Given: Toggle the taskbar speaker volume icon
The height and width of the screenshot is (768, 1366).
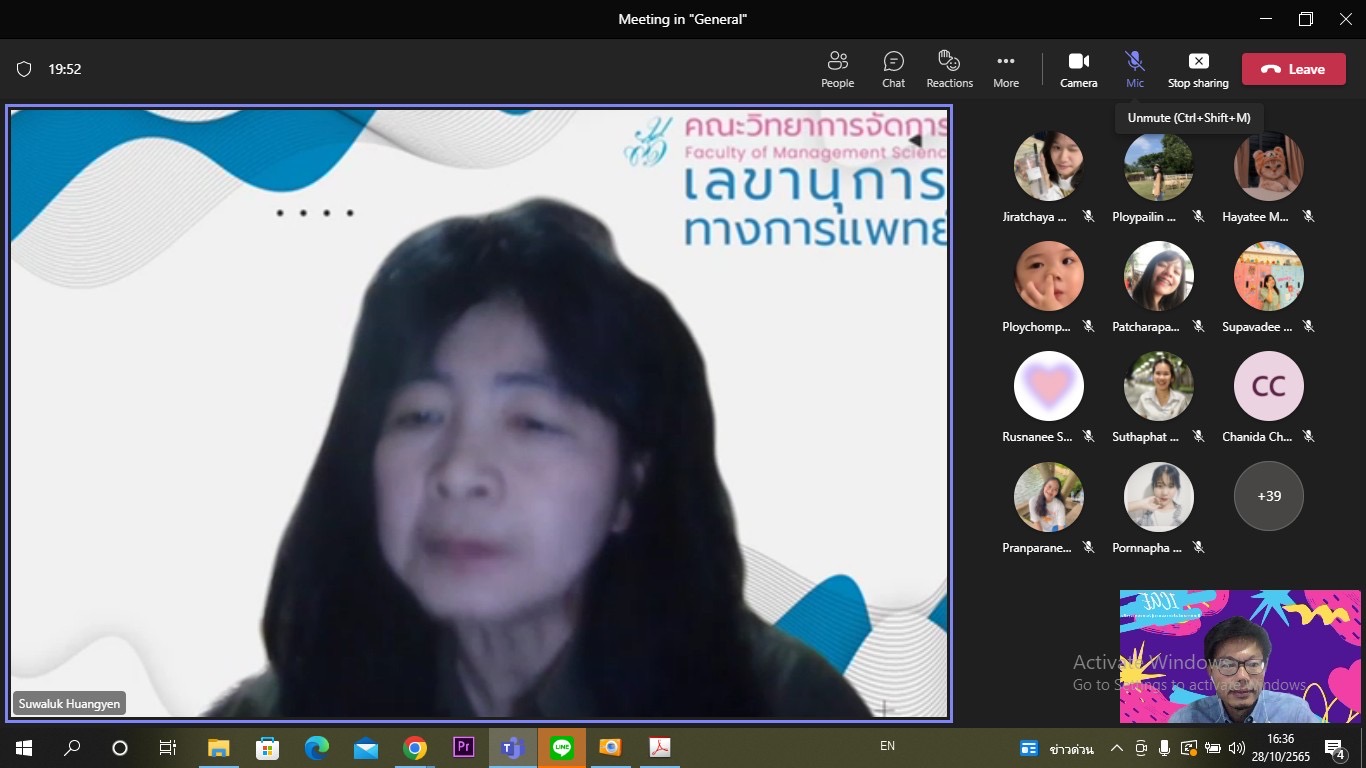Looking at the screenshot, I should (1236, 748).
